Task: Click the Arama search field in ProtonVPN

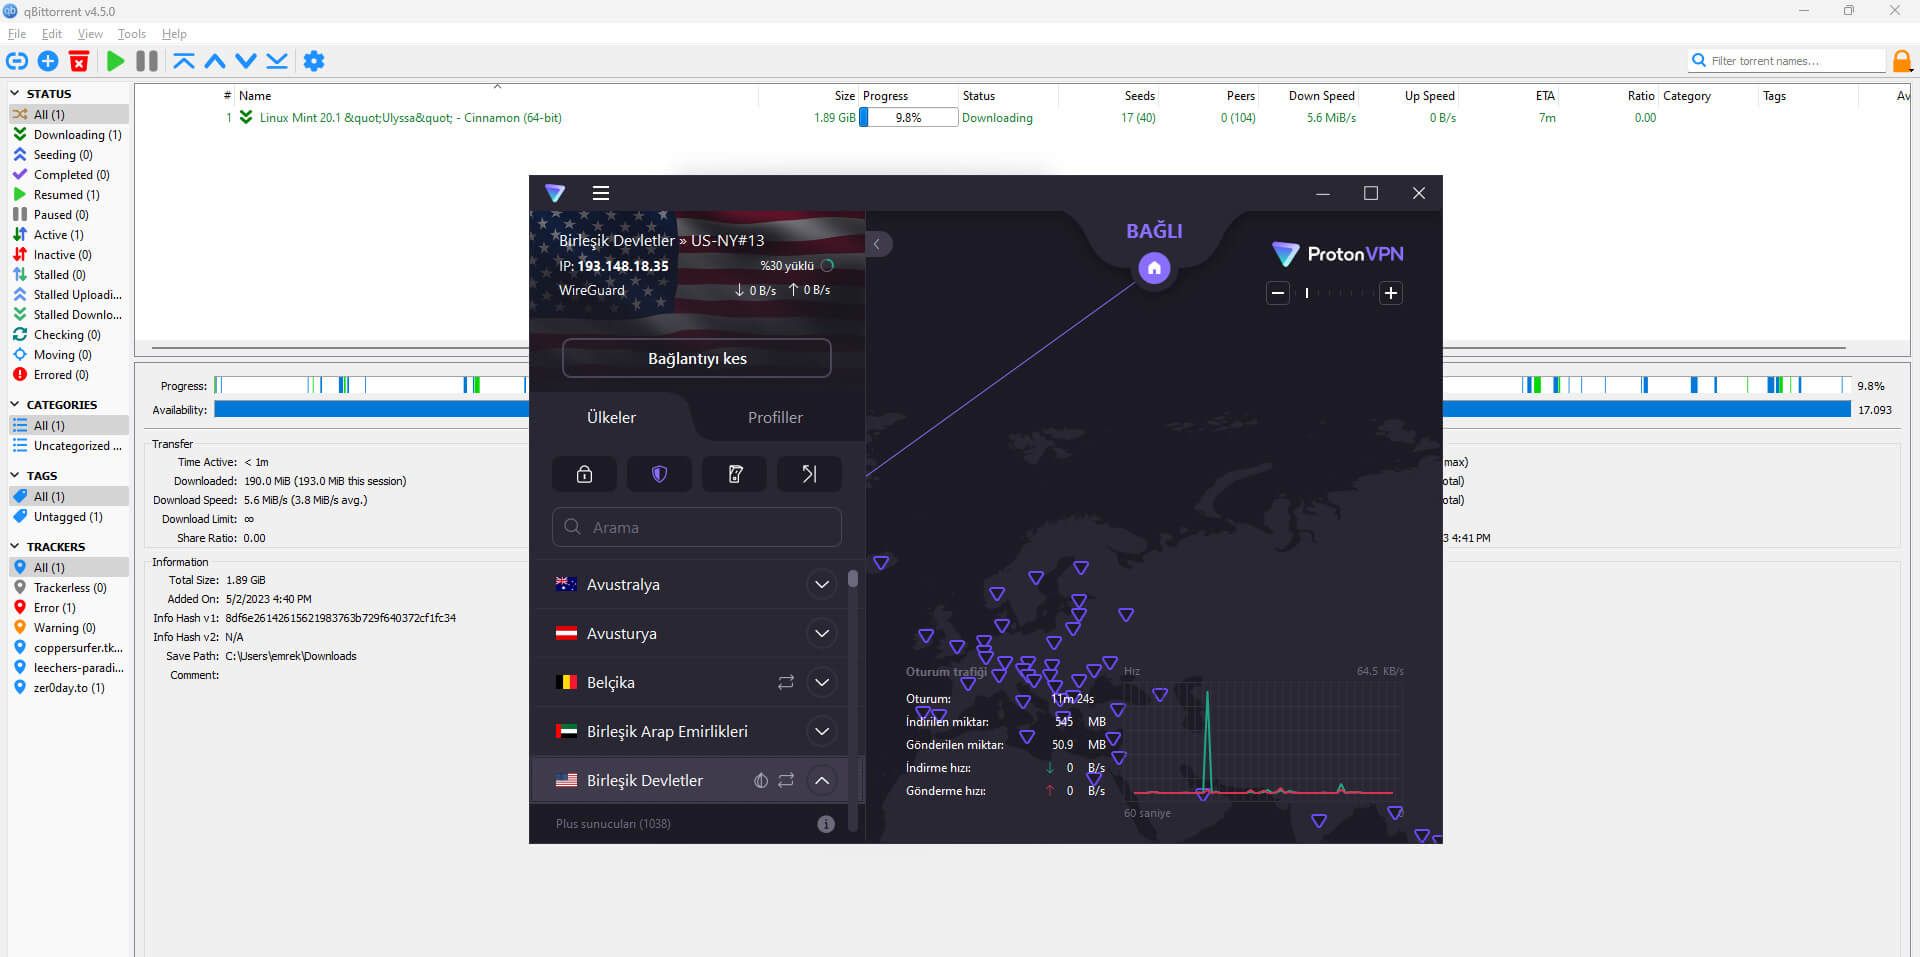Action: (697, 527)
